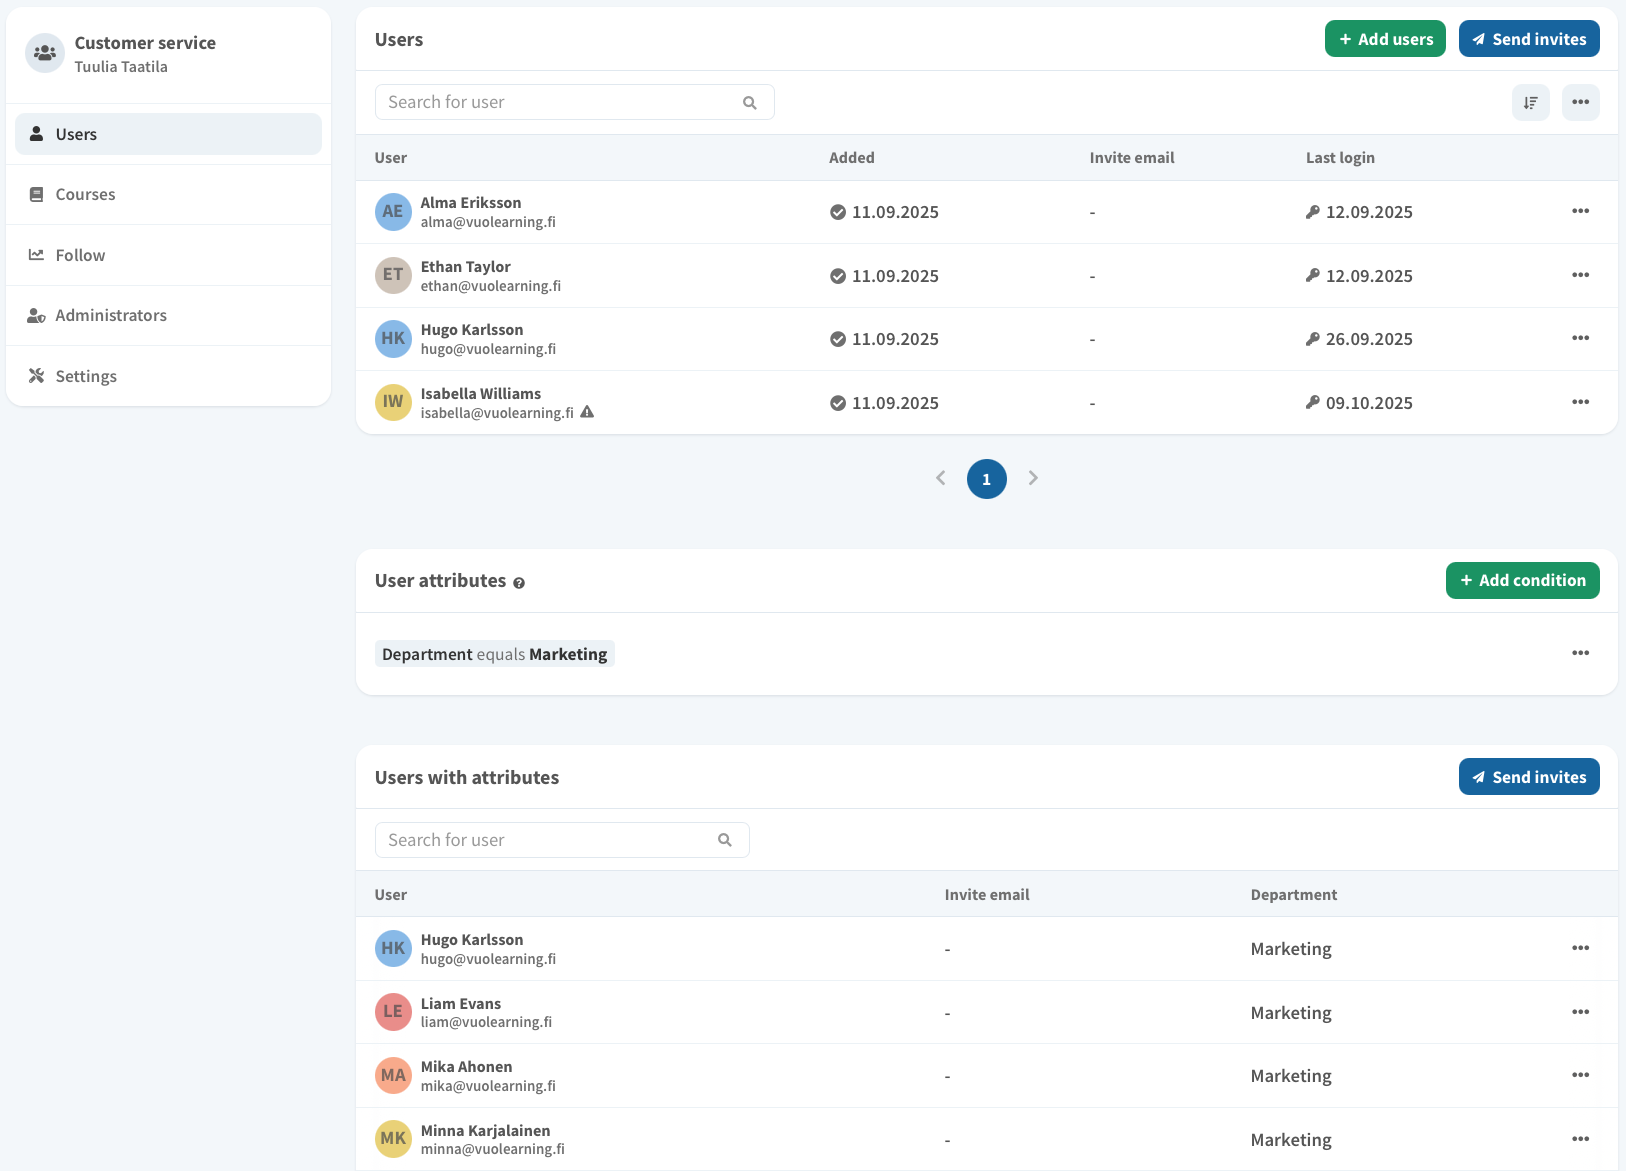This screenshot has width=1626, height=1171.
Task: Open the row menu for Ethan Taylor
Action: pos(1580,275)
